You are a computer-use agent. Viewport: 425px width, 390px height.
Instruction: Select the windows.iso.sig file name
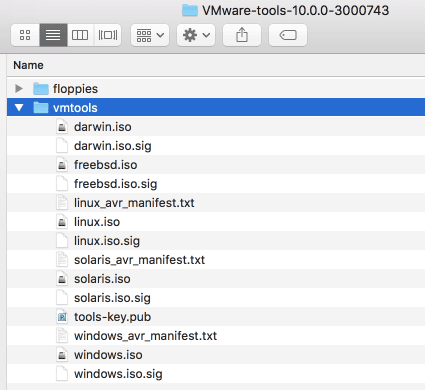coord(118,374)
